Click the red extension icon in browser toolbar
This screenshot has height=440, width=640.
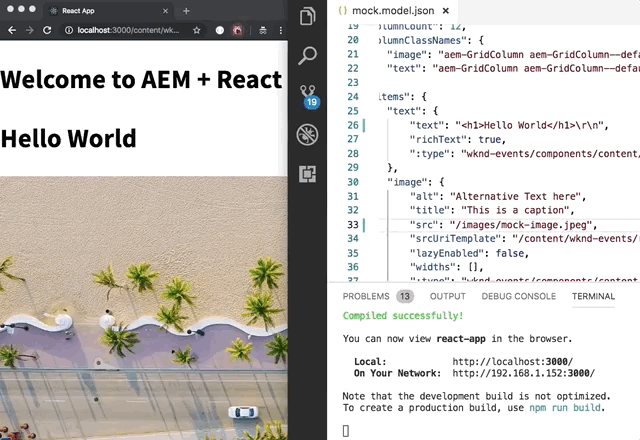[x=238, y=30]
